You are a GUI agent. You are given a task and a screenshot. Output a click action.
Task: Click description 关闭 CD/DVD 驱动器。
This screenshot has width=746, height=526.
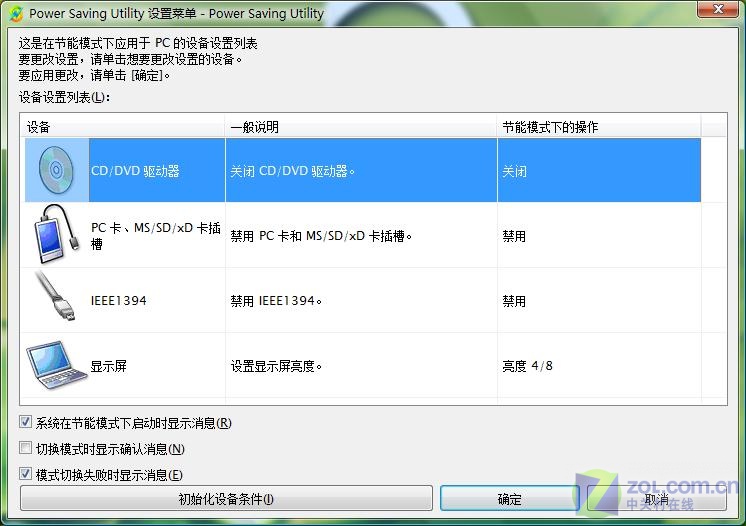(x=293, y=171)
